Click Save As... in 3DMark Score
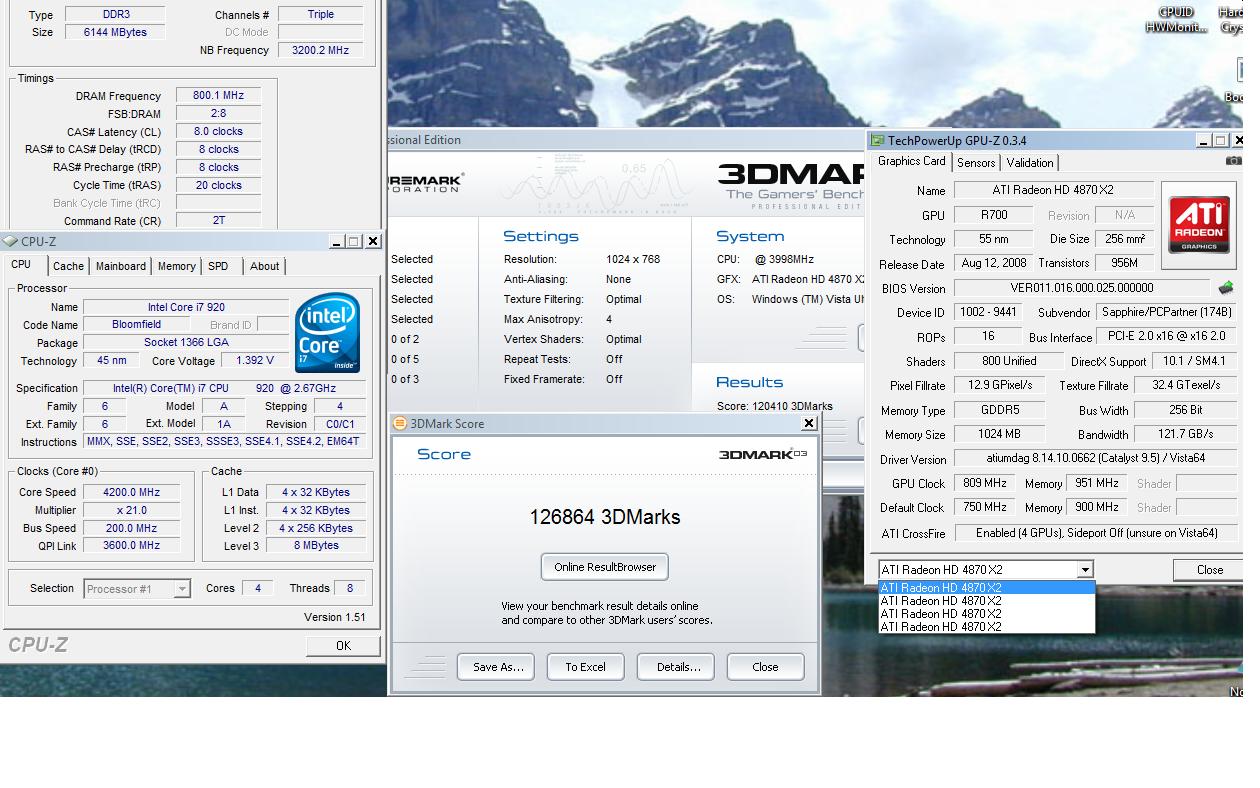This screenshot has height=788, width=1260. 498,667
